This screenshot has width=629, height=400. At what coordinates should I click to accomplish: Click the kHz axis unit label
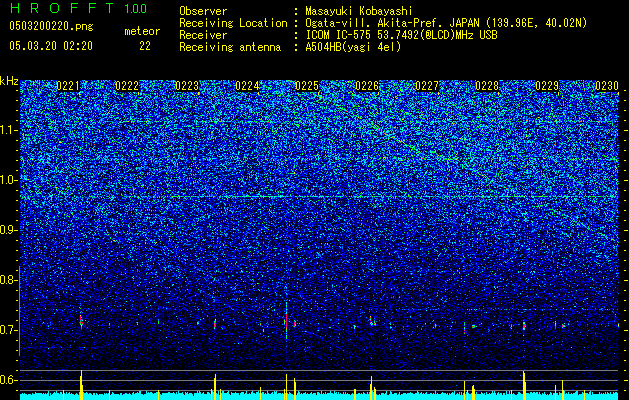pos(9,81)
